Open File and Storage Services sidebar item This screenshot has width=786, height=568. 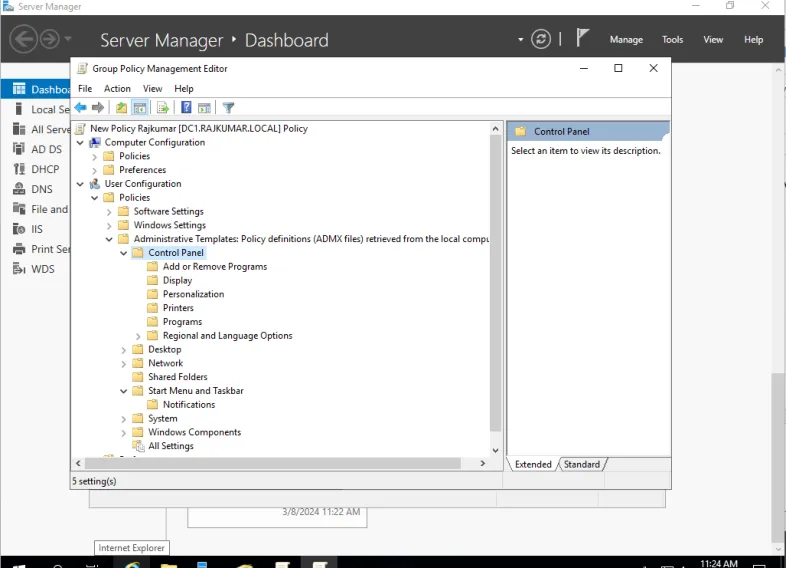(x=41, y=209)
